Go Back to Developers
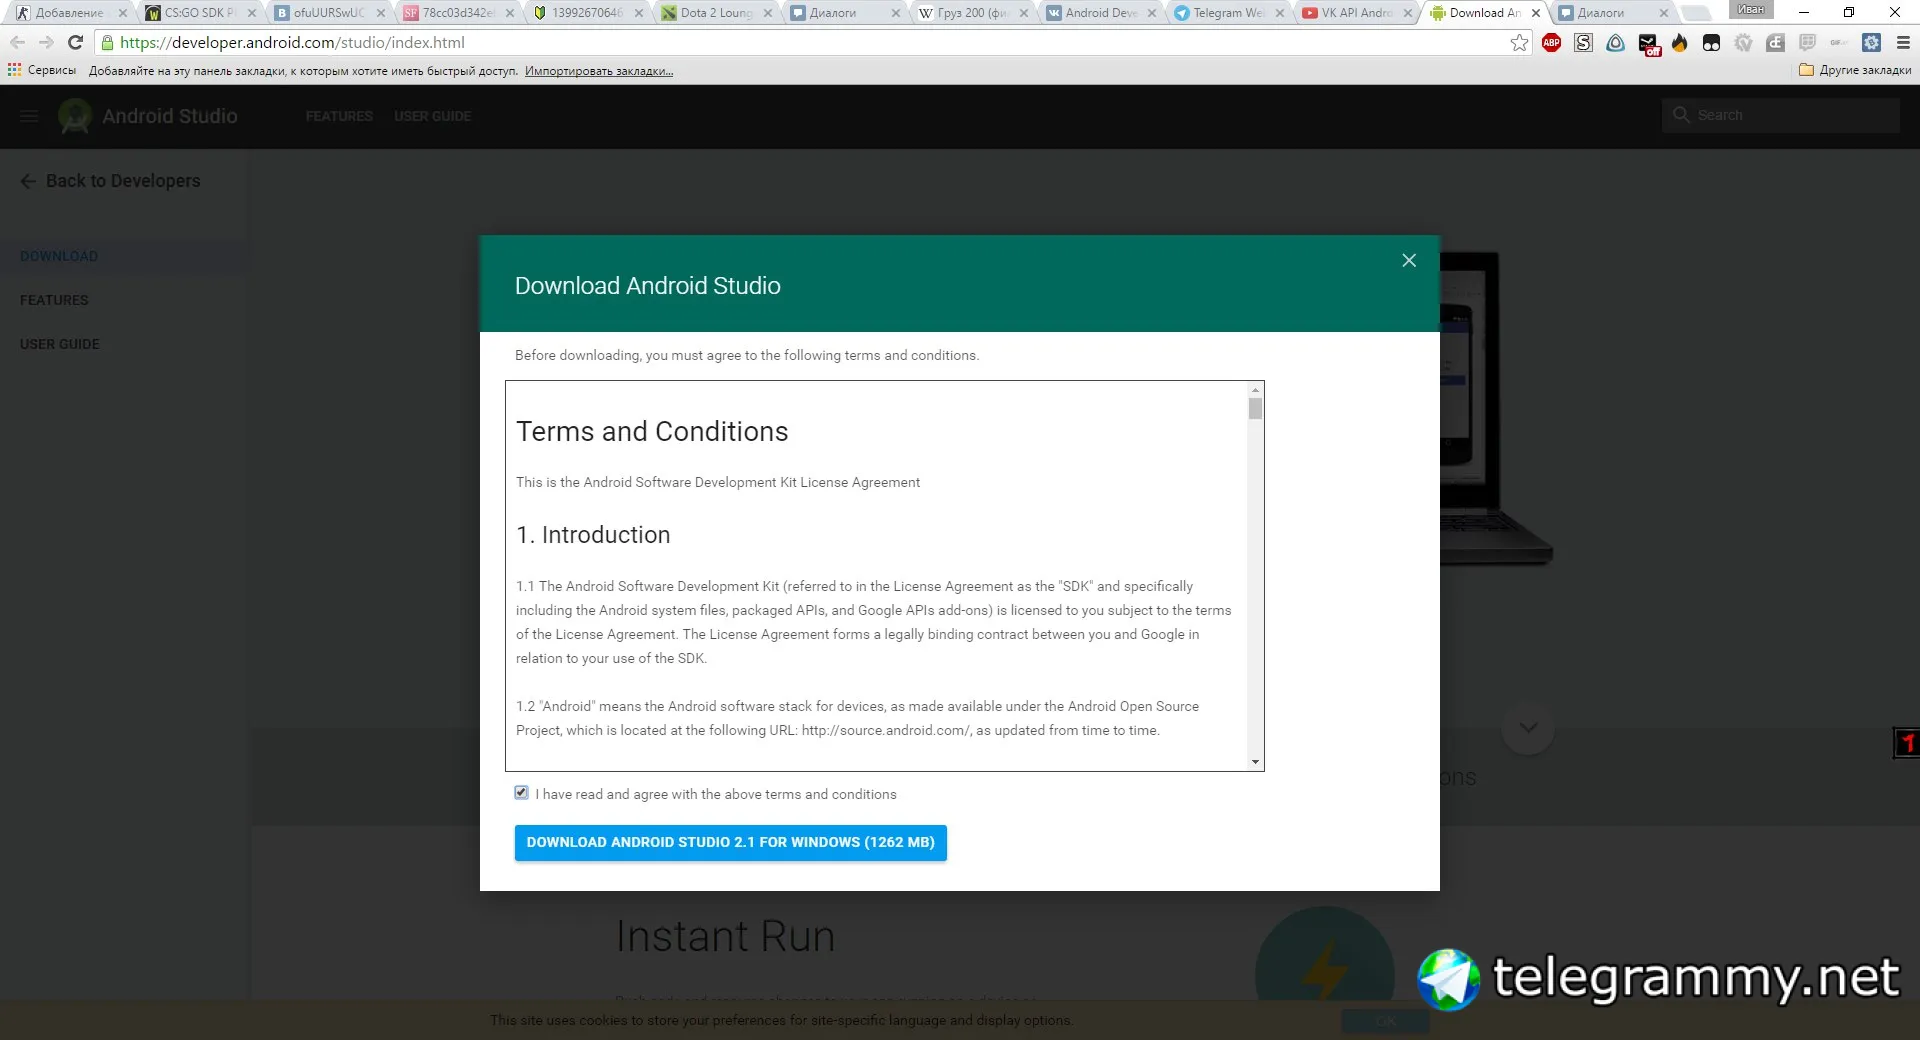Screen dimensions: 1920x1040 tap(110, 181)
